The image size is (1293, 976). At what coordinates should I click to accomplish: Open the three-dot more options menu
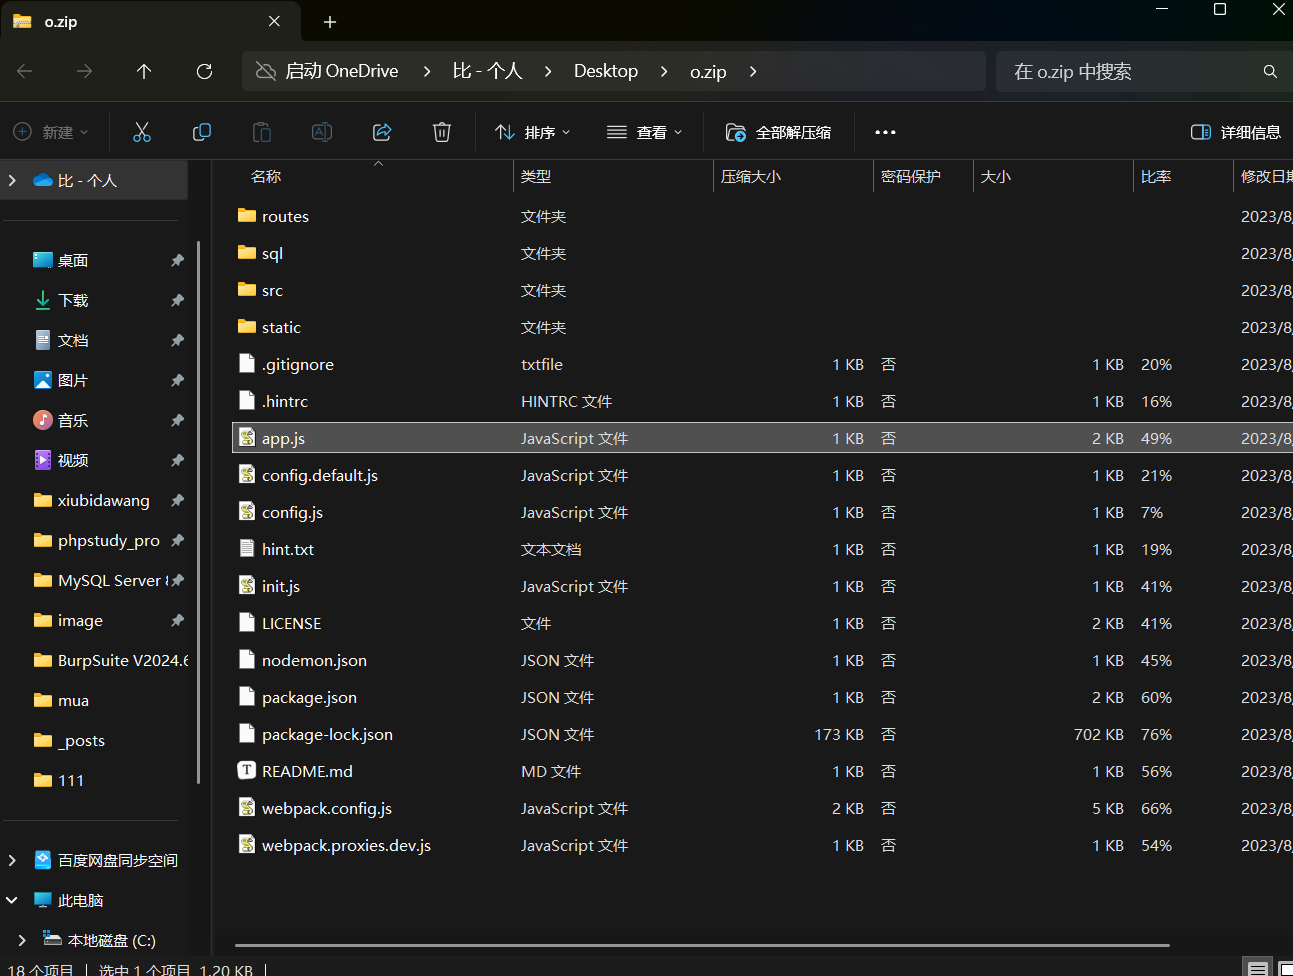(885, 132)
